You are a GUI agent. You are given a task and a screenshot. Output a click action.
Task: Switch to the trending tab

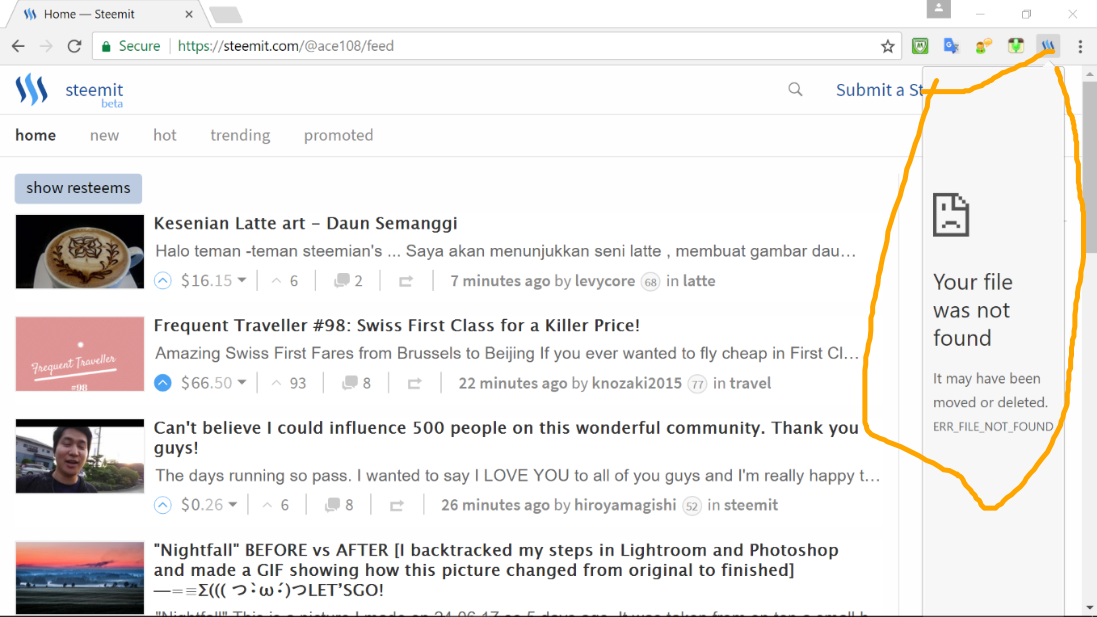pyautogui.click(x=240, y=135)
